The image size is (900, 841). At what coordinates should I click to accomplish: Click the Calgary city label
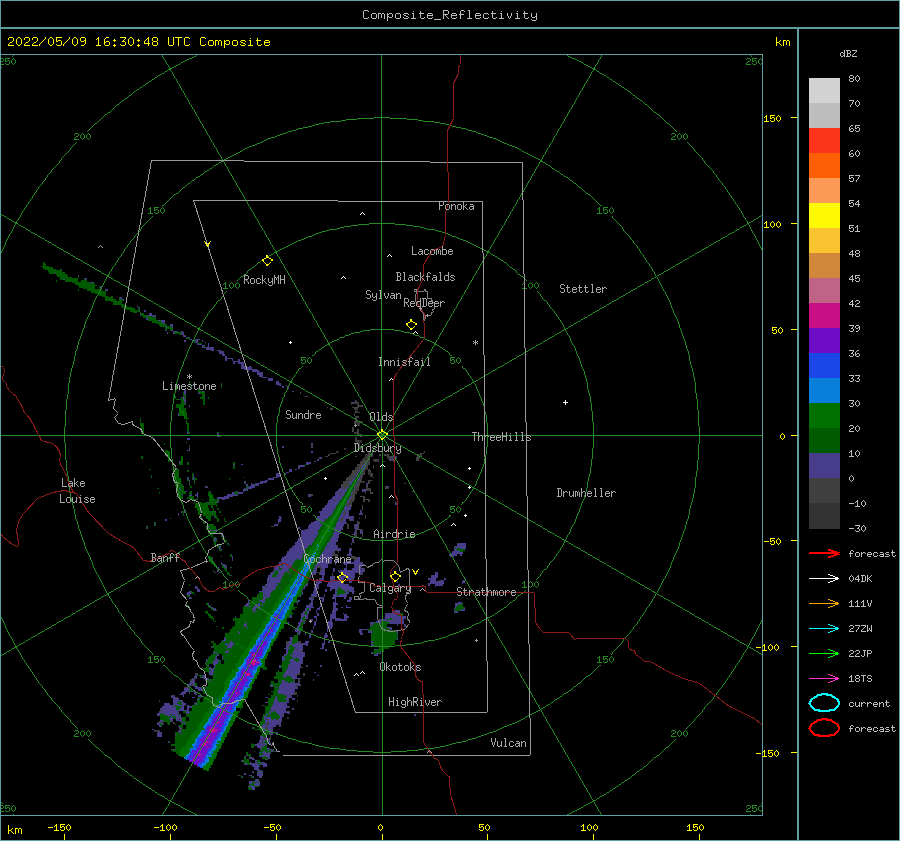390,588
